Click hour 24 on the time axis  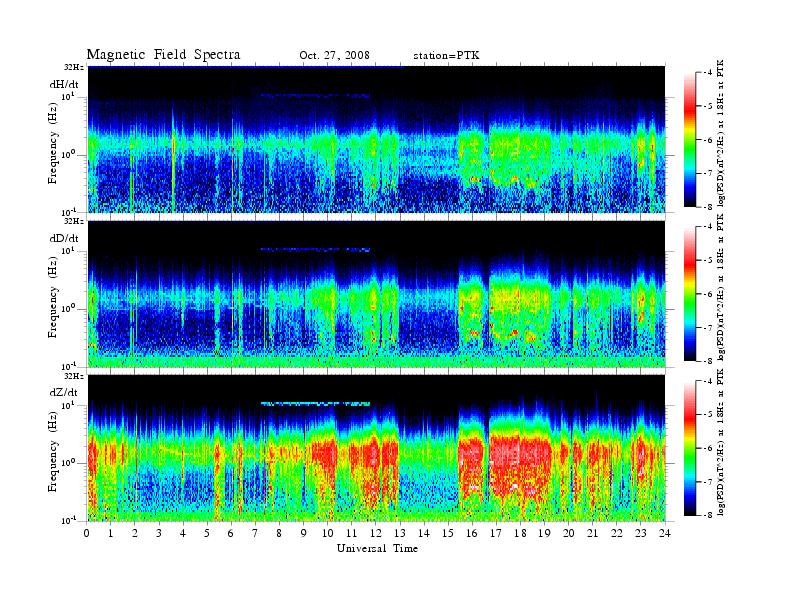665,533
